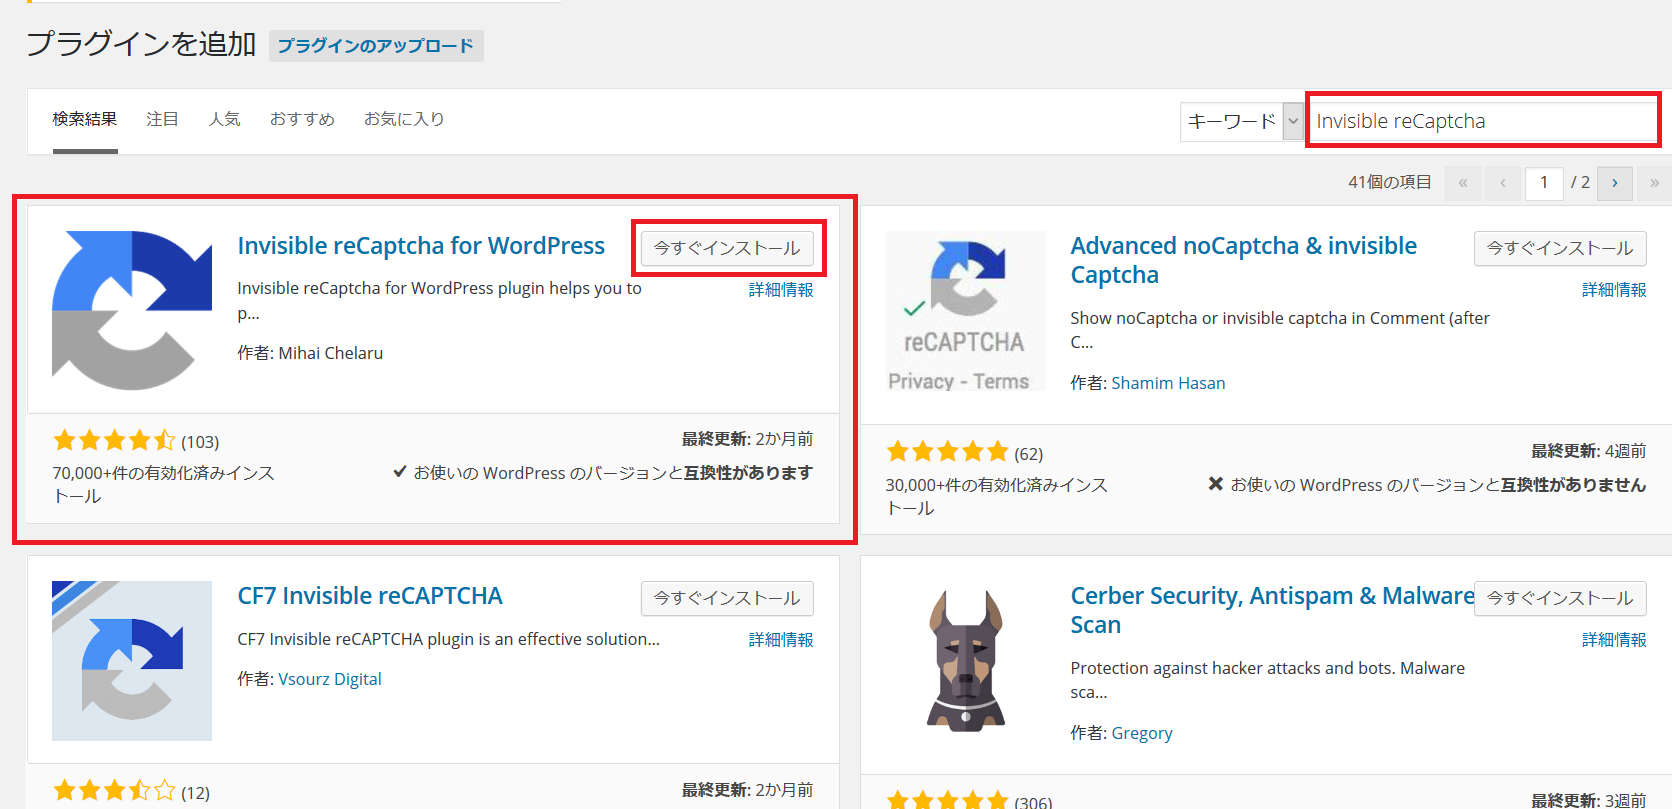
Task: Click the CF7 Invisible reCAPTCHA plugin icon
Action: [x=132, y=660]
